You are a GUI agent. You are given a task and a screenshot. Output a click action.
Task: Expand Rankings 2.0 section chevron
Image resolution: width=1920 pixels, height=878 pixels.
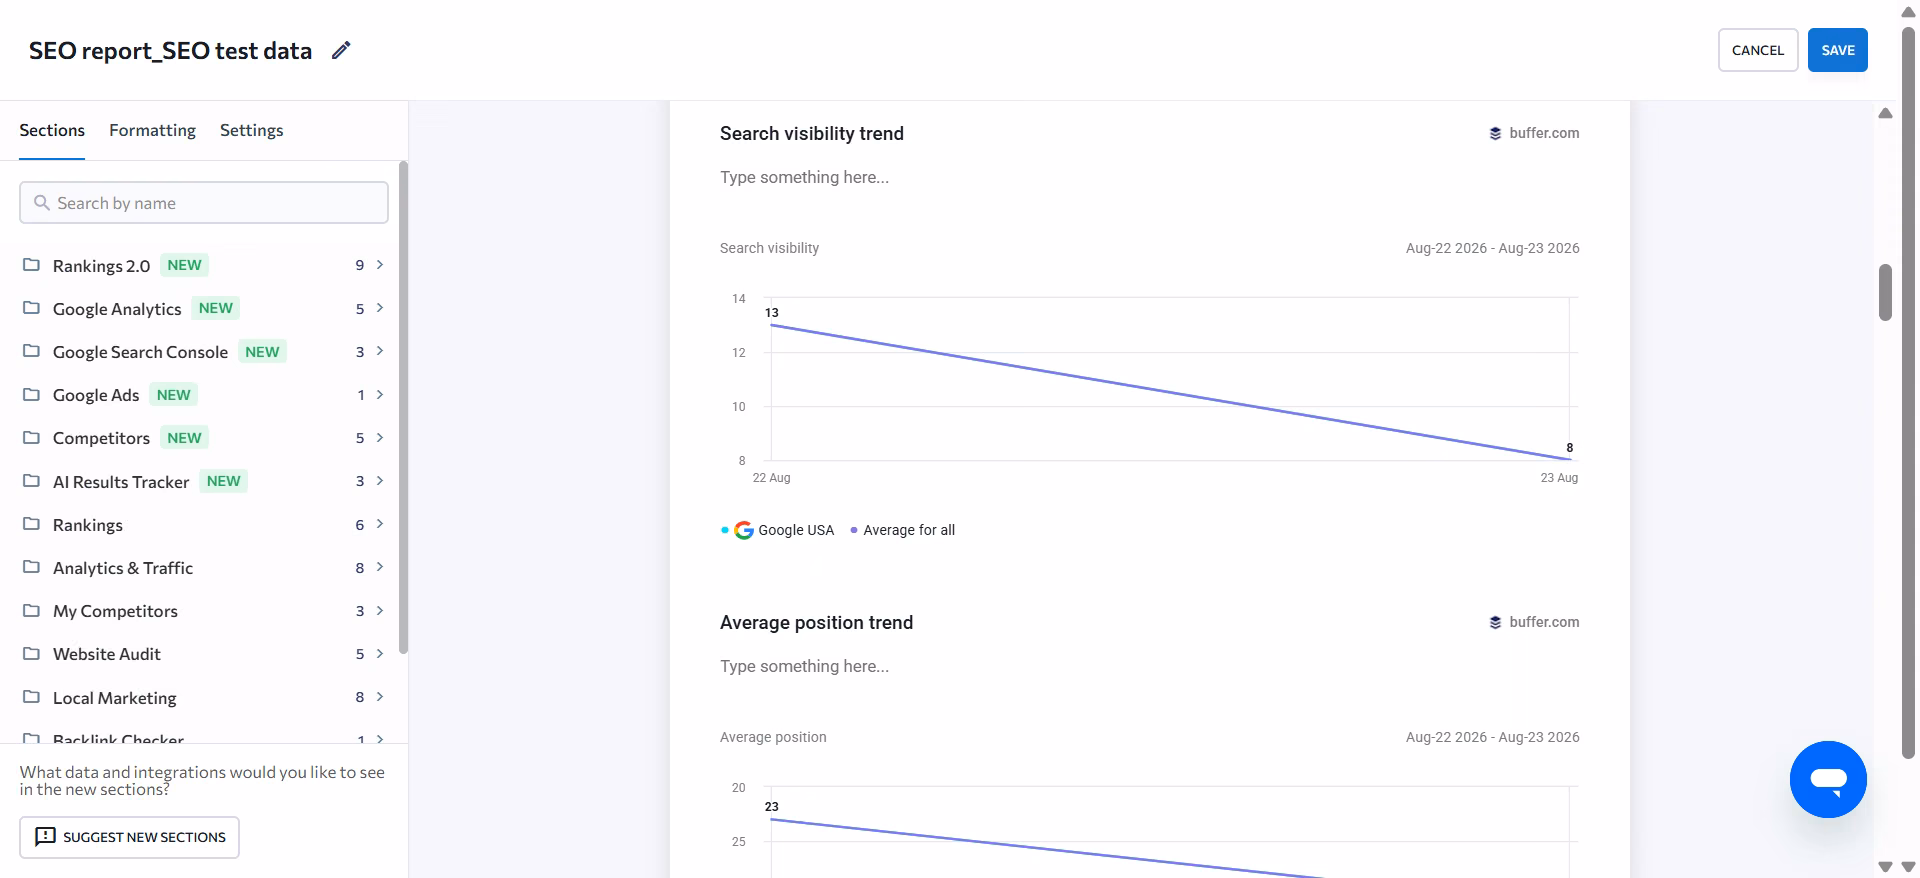380,265
